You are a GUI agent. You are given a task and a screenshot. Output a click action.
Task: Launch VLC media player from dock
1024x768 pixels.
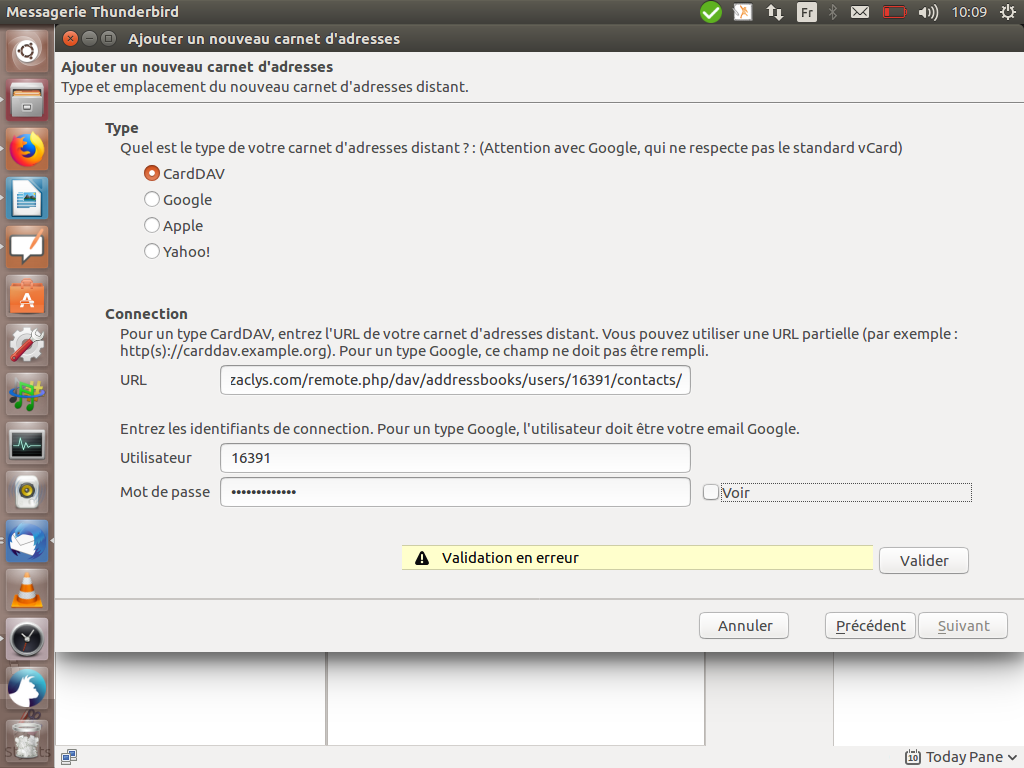pyautogui.click(x=28, y=590)
